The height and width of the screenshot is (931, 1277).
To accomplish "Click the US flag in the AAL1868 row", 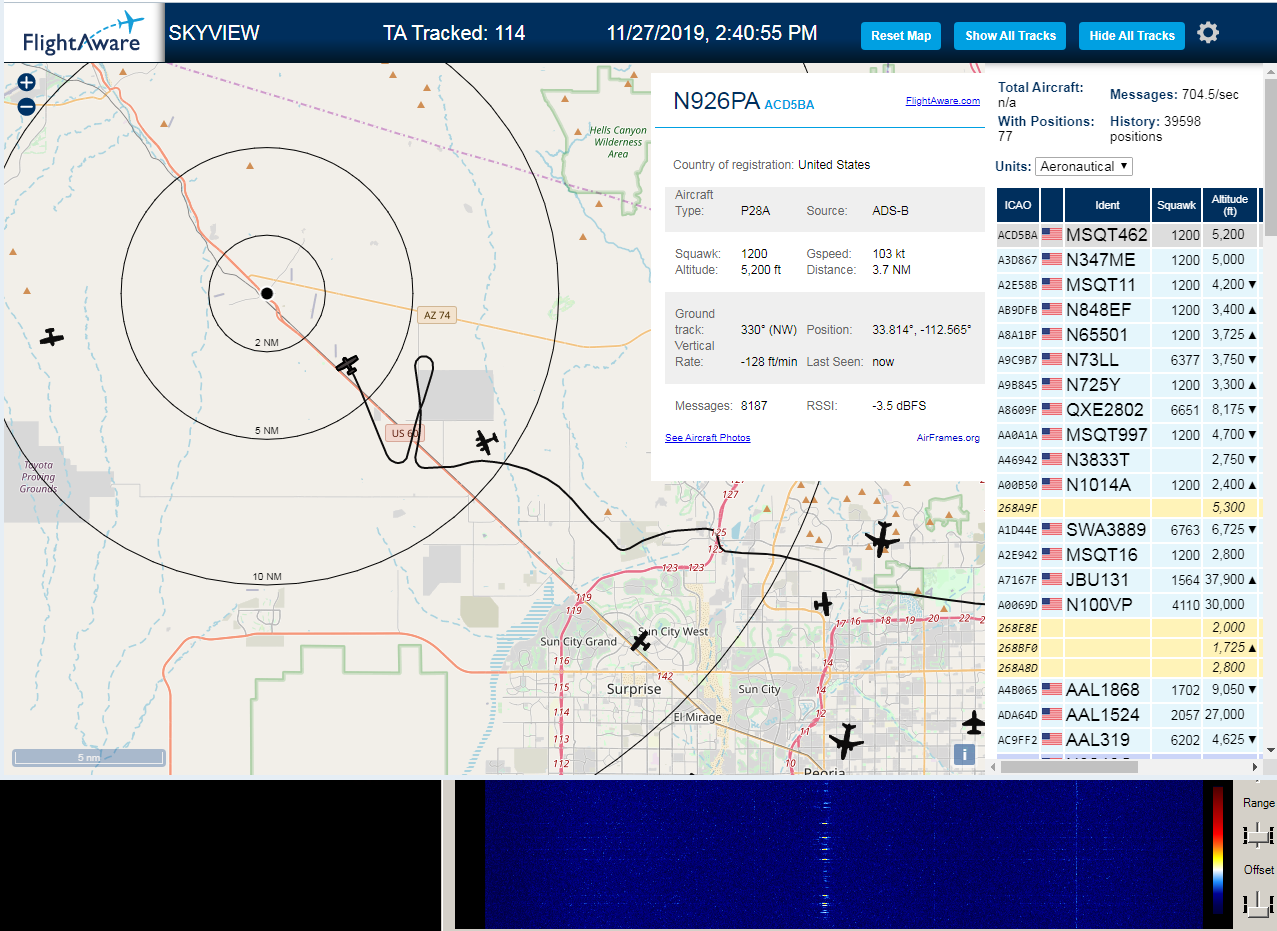I will 1052,689.
